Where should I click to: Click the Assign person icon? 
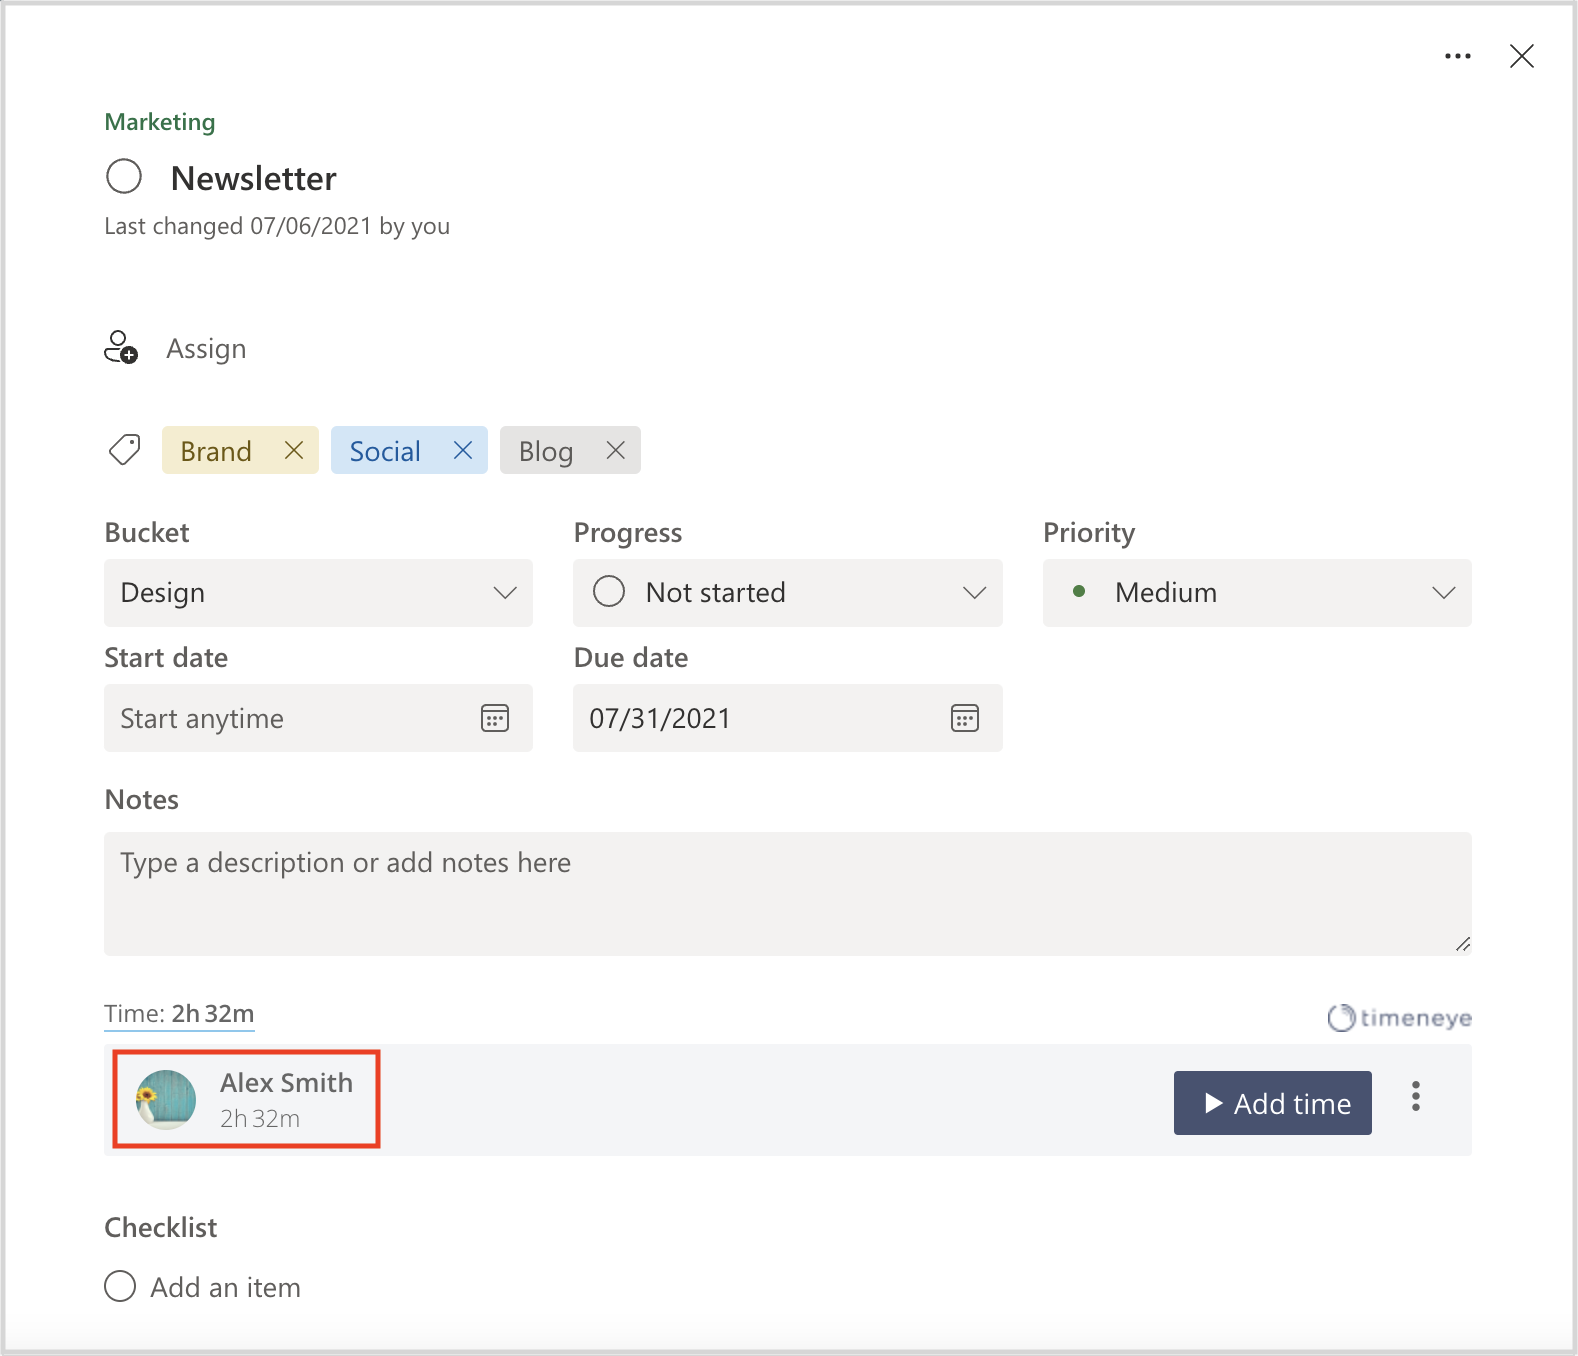(x=121, y=348)
